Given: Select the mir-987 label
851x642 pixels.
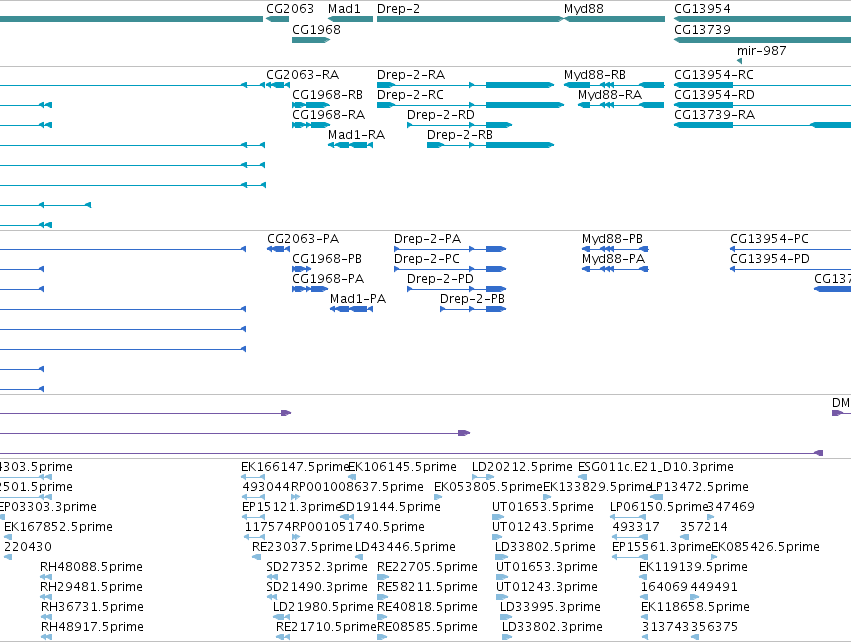Looking at the screenshot, I should pyautogui.click(x=761, y=51).
